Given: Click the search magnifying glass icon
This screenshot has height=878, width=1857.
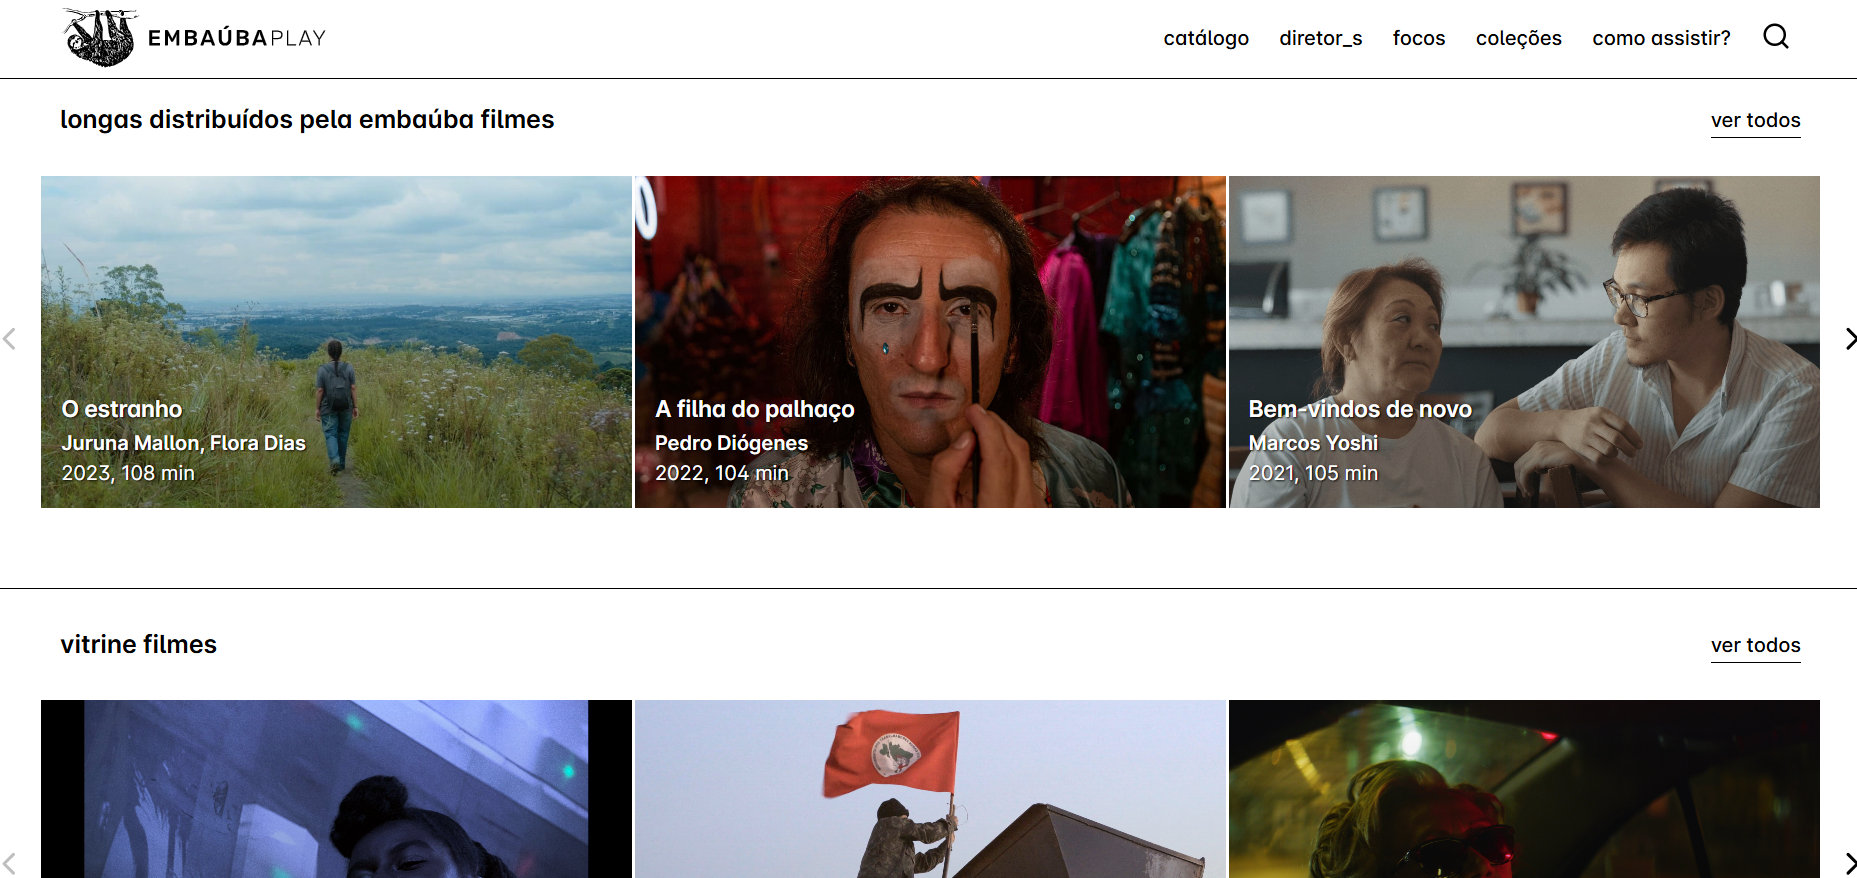Looking at the screenshot, I should [x=1775, y=37].
